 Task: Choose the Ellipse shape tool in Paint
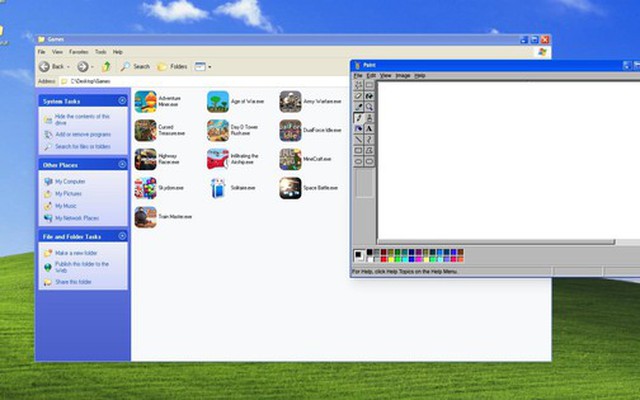click(x=358, y=161)
